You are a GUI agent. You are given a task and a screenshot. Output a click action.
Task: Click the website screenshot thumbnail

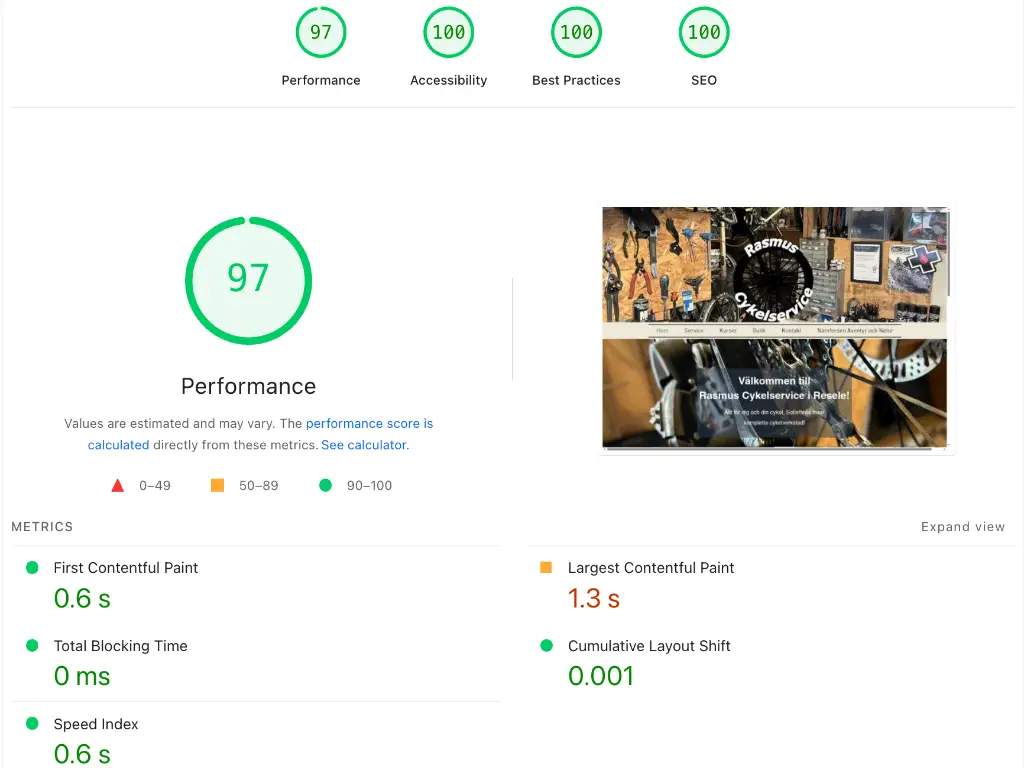tap(775, 327)
